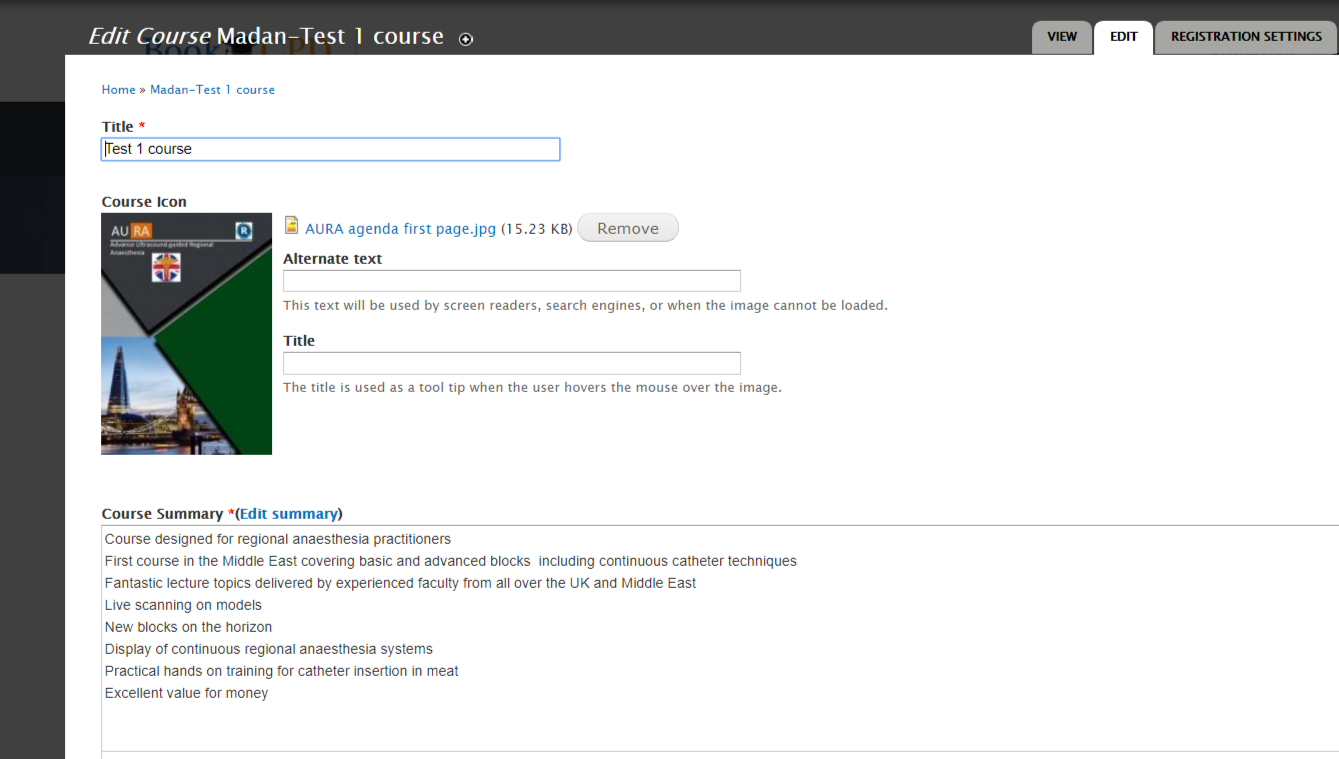Click the line starting 'First course in the Middle East'
The height and width of the screenshot is (759, 1339).
[451, 561]
